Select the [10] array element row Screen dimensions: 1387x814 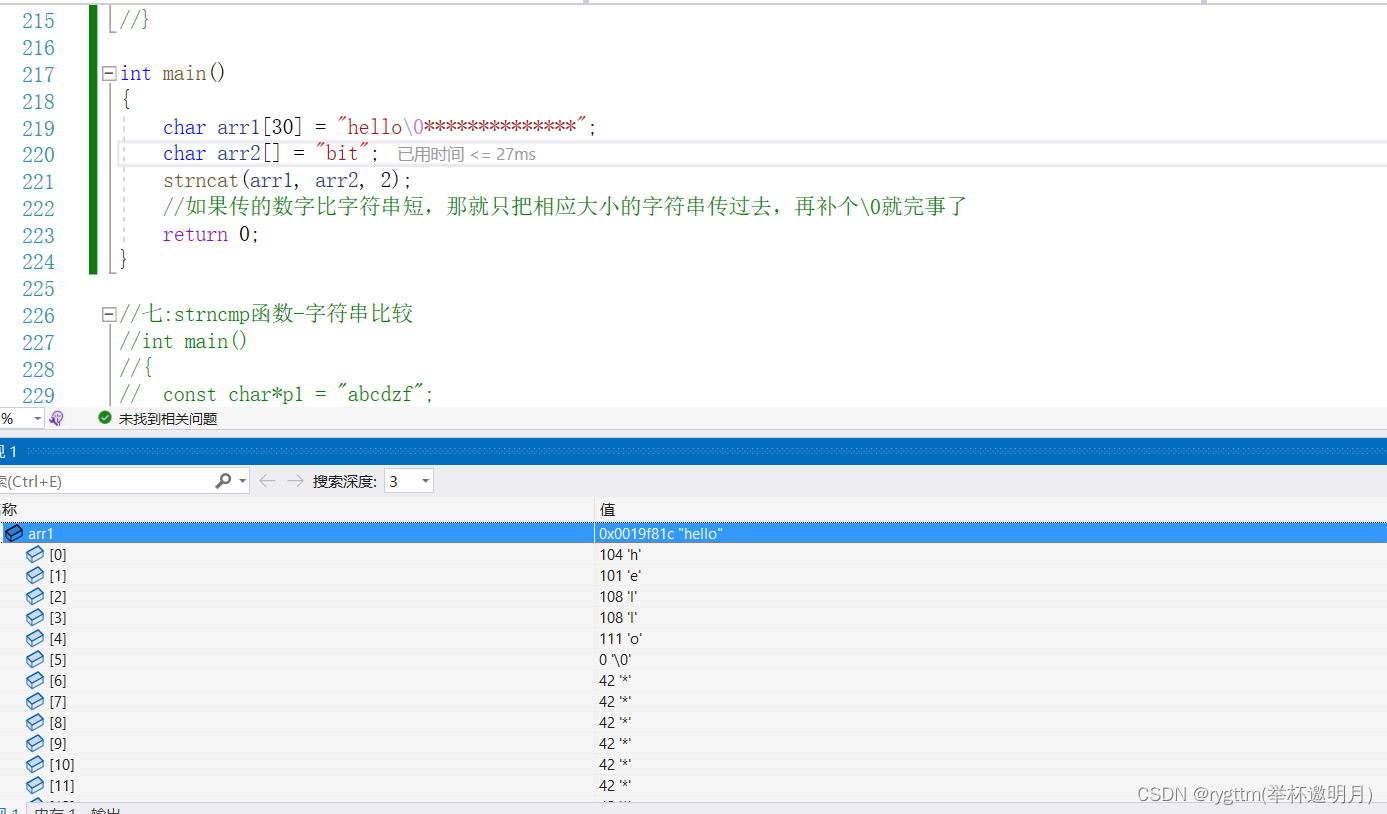(x=693, y=764)
